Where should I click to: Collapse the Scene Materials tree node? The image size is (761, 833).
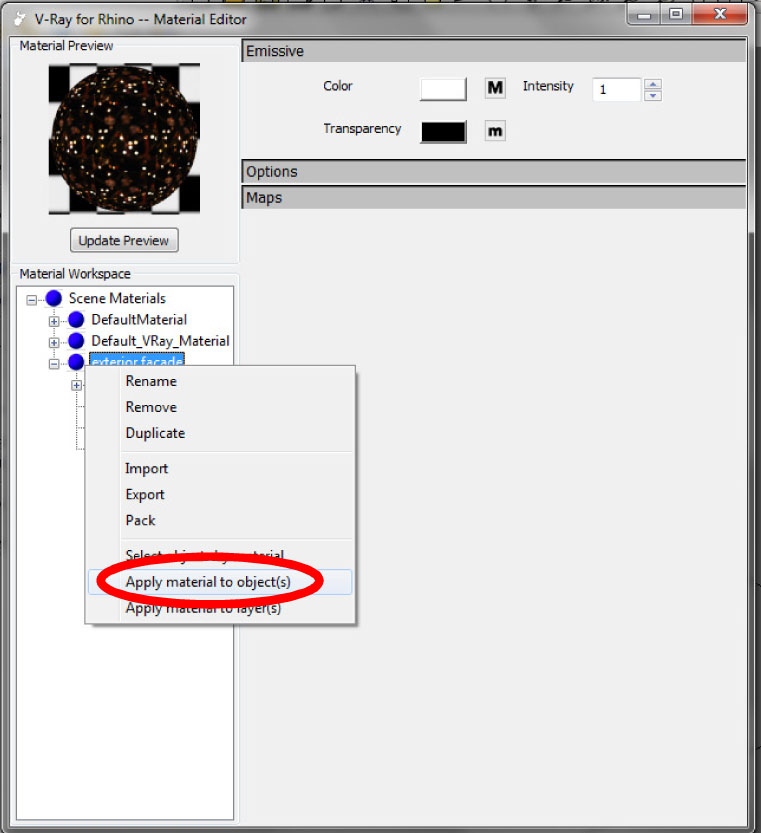tap(32, 300)
